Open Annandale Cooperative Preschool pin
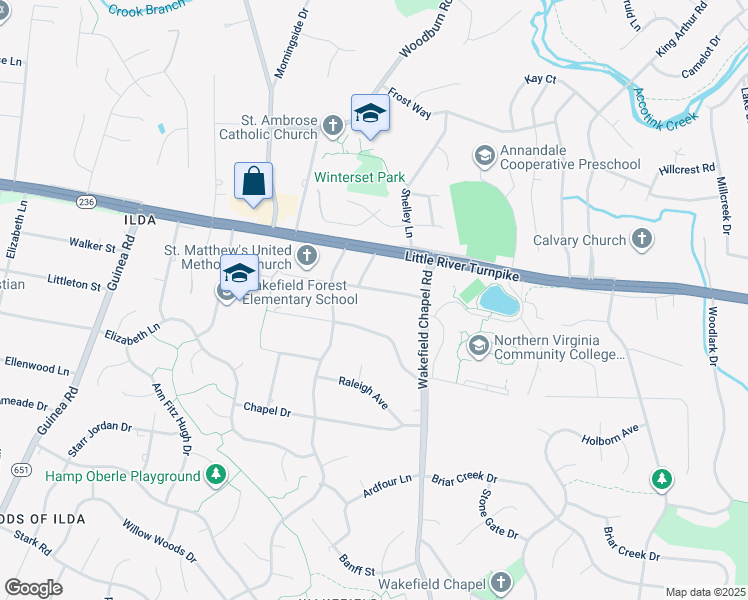This screenshot has height=600, width=748. (485, 156)
